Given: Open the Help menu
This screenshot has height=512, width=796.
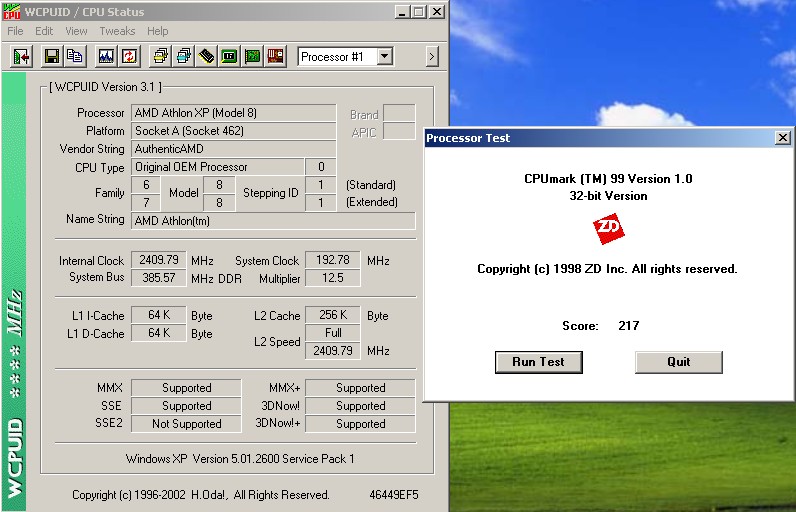Looking at the screenshot, I should (x=158, y=31).
